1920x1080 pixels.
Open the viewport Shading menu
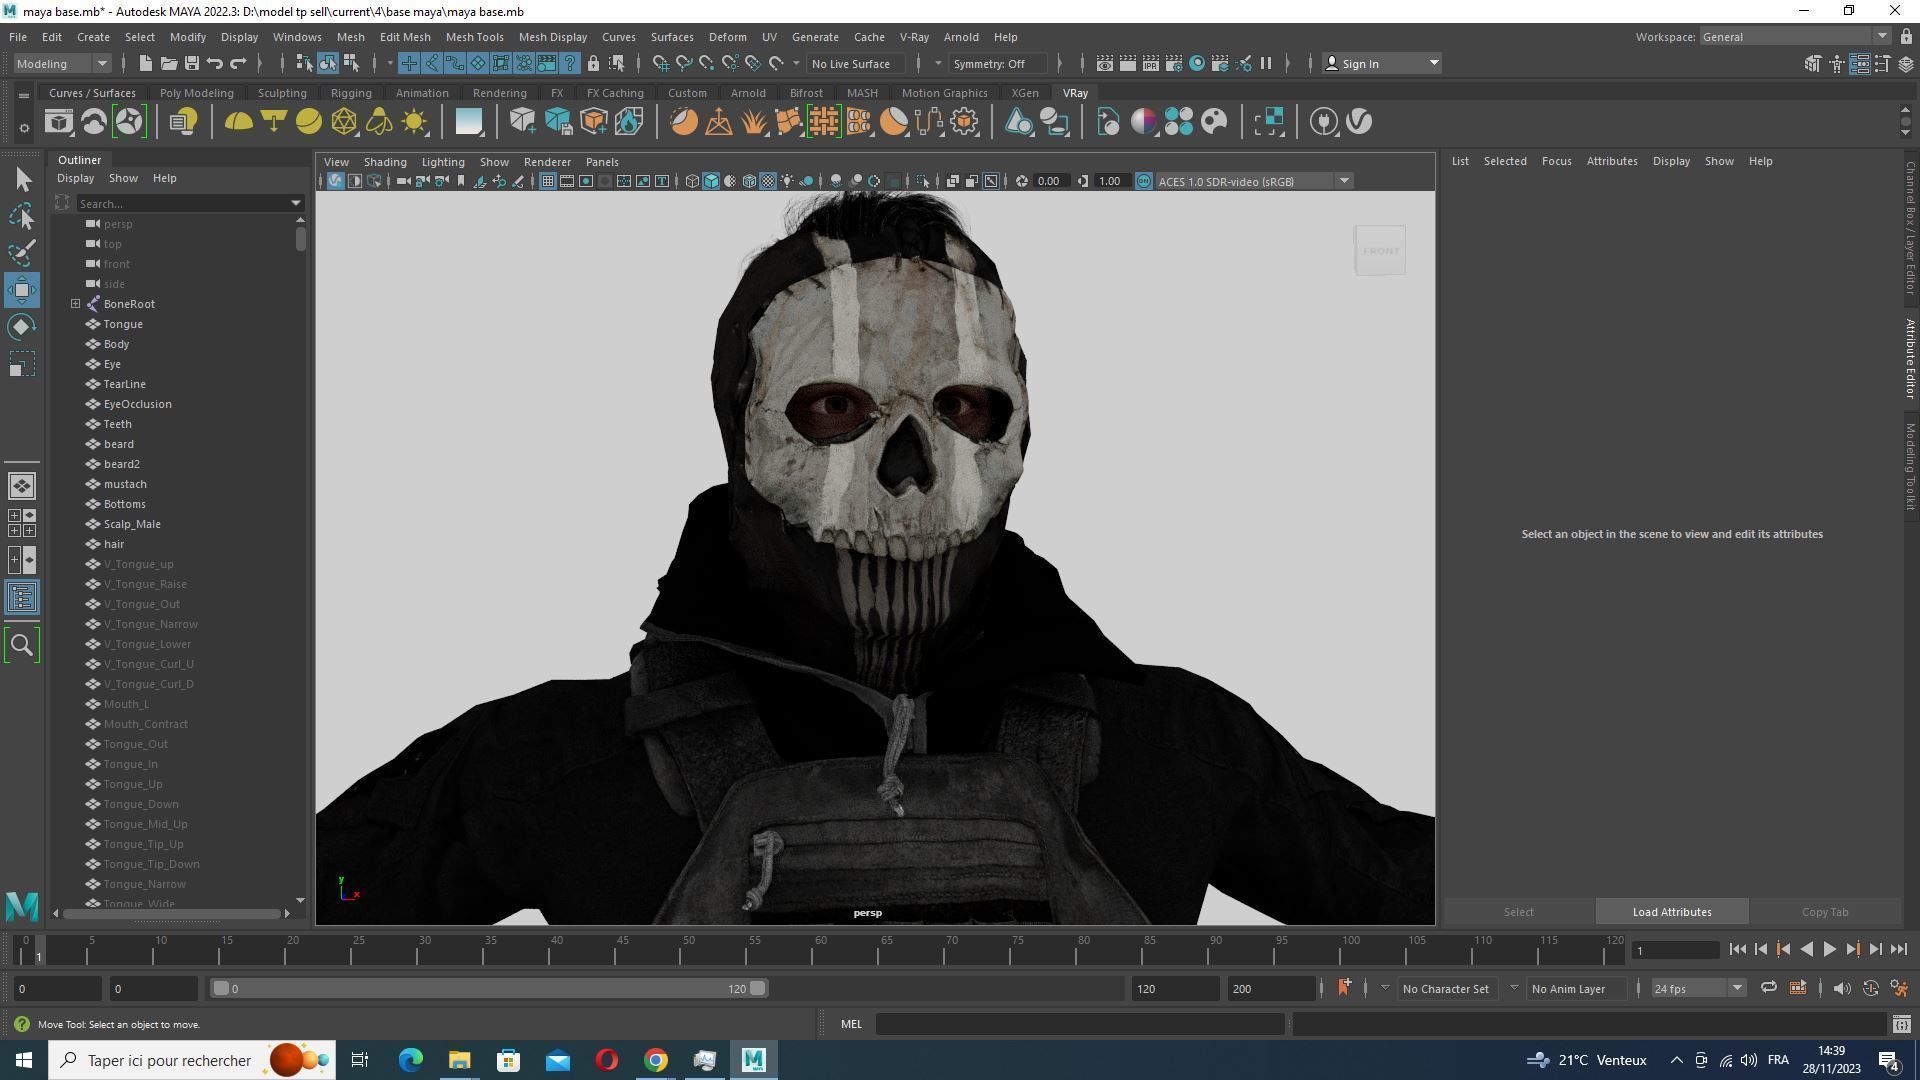click(x=385, y=162)
